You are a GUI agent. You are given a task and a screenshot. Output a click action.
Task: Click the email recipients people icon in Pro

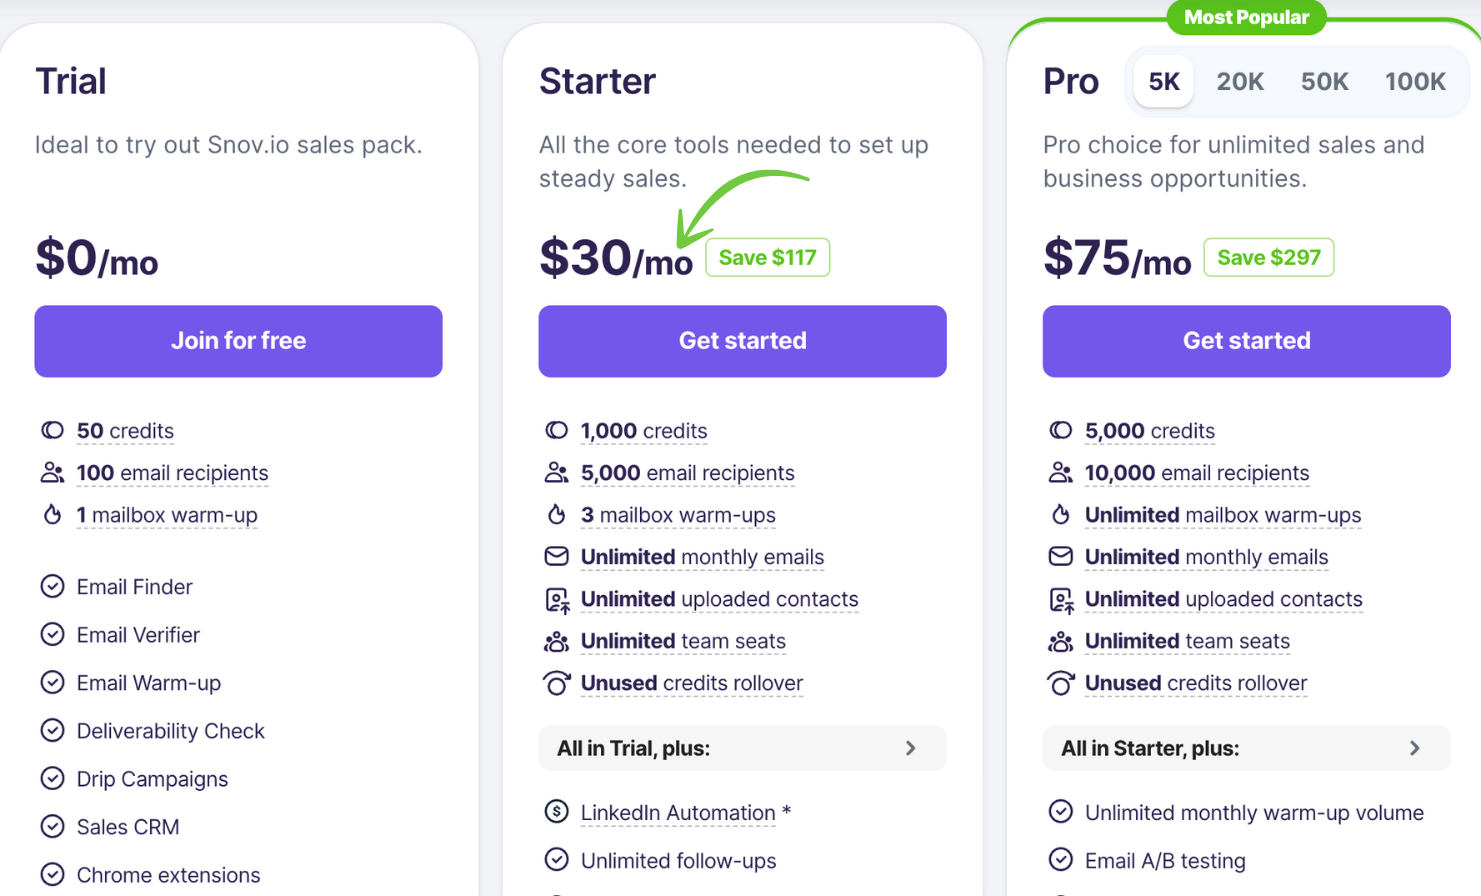tap(1060, 472)
